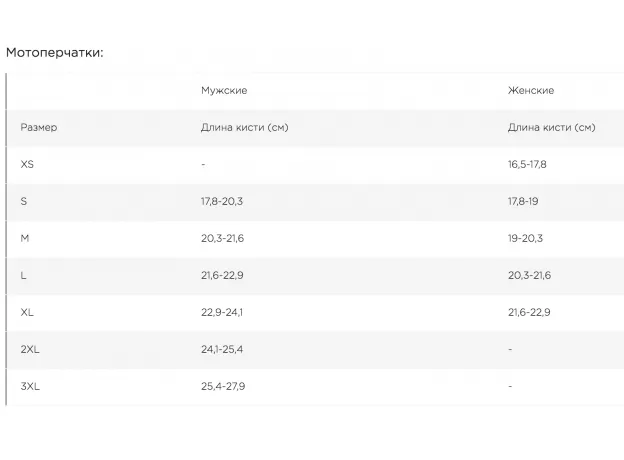Image resolution: width=624 pixels, height=460 pixels.
Task: Select the 2XL size row label
Action: (x=30, y=349)
